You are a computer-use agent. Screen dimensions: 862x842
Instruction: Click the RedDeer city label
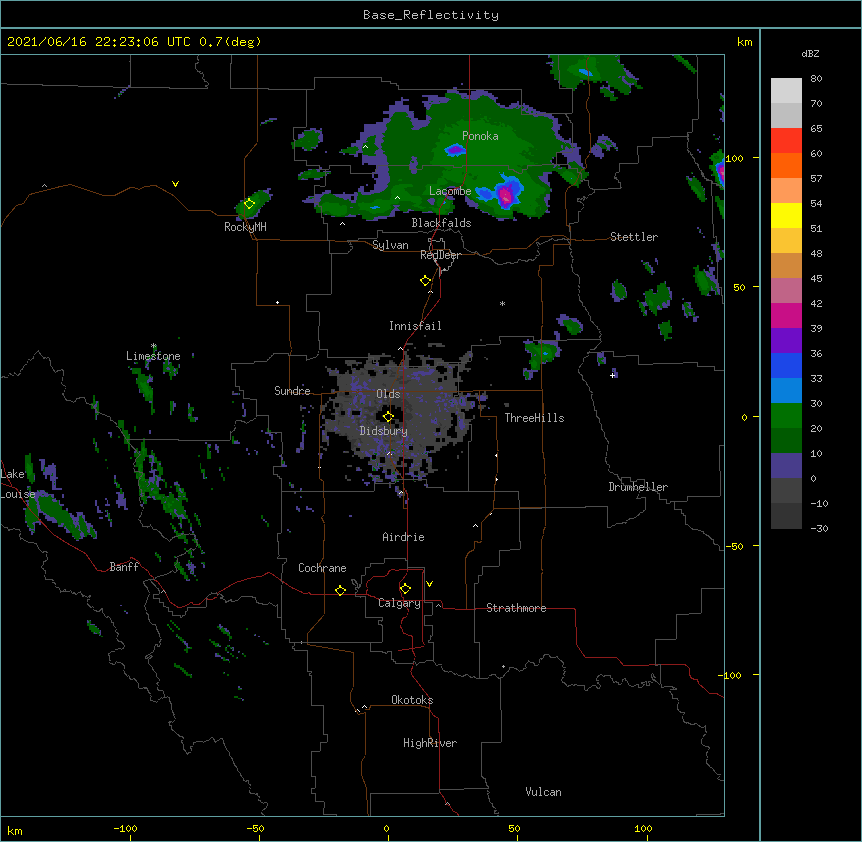pyautogui.click(x=440, y=255)
